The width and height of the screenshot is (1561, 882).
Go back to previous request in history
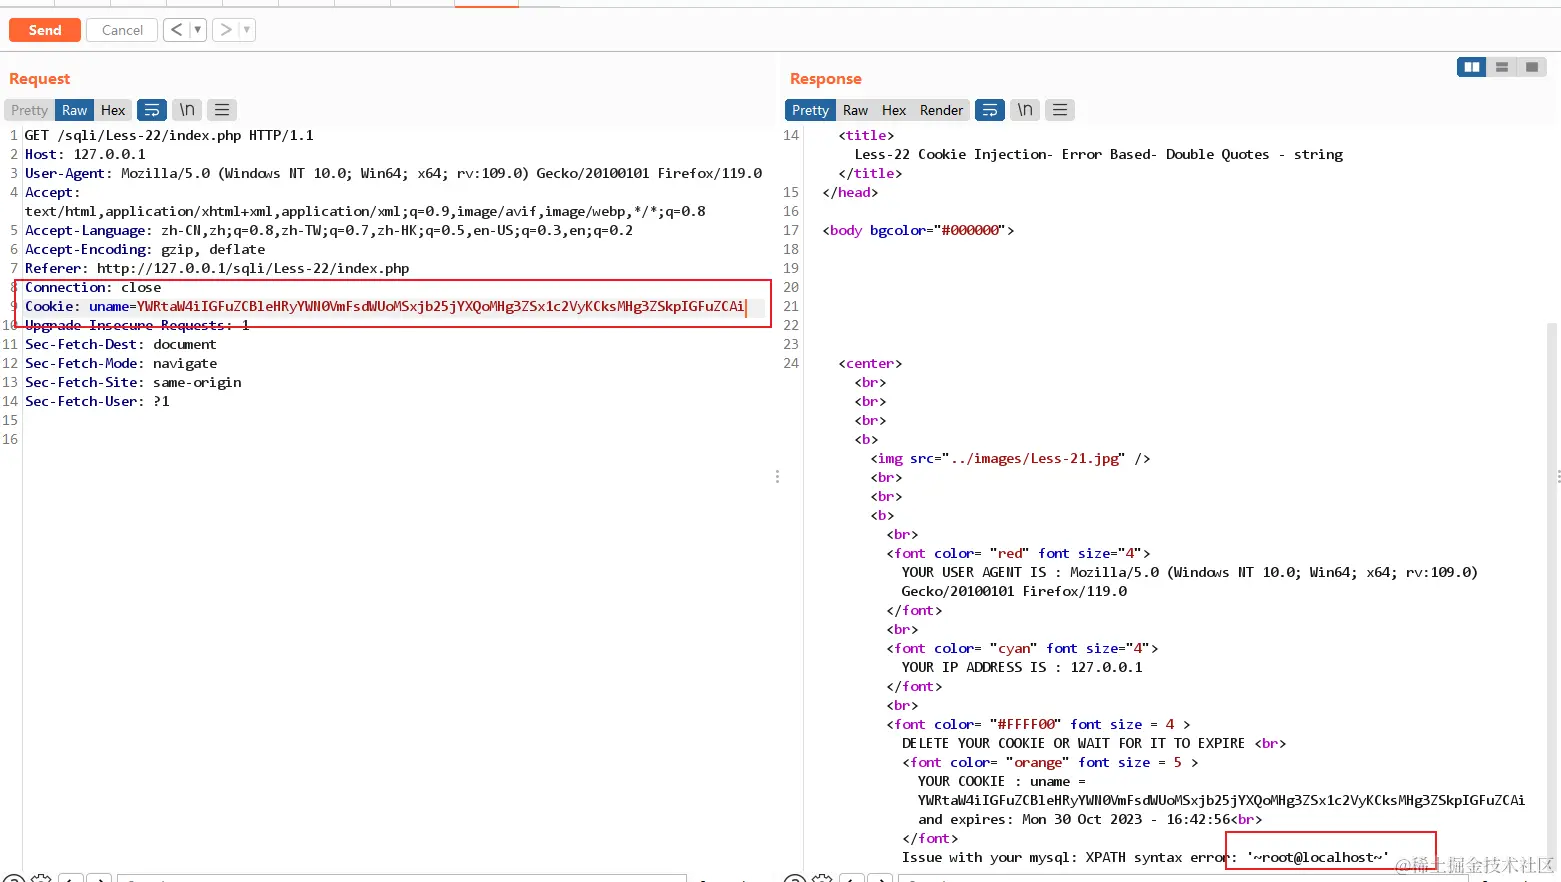click(x=176, y=30)
